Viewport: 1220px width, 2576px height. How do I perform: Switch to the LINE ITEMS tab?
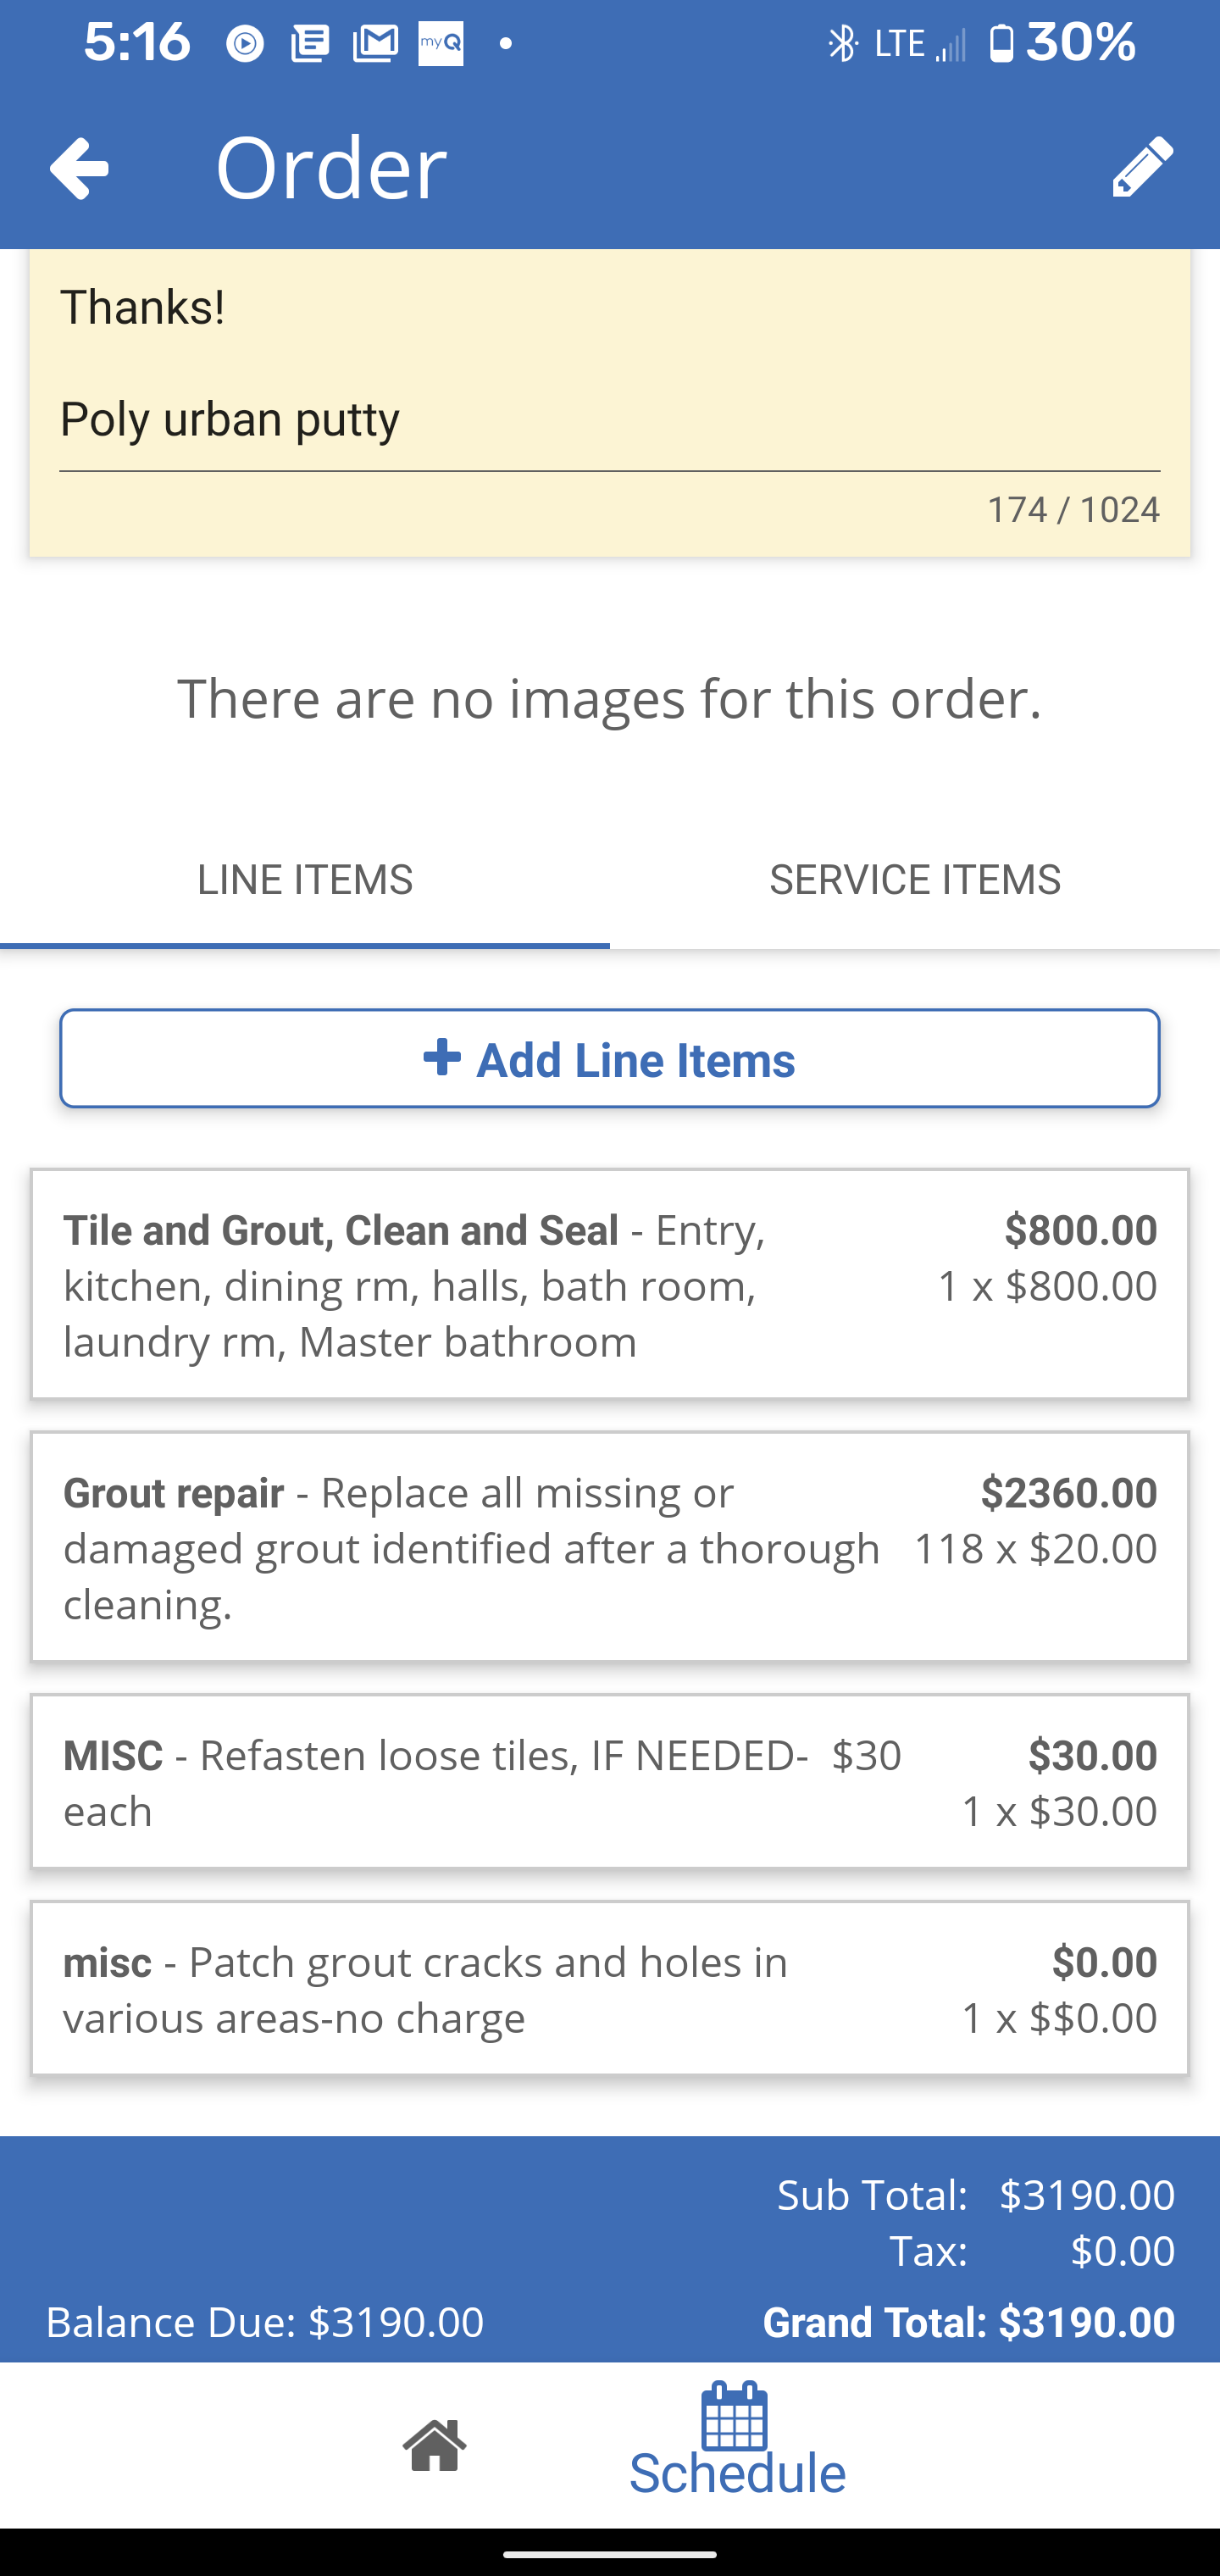point(305,880)
